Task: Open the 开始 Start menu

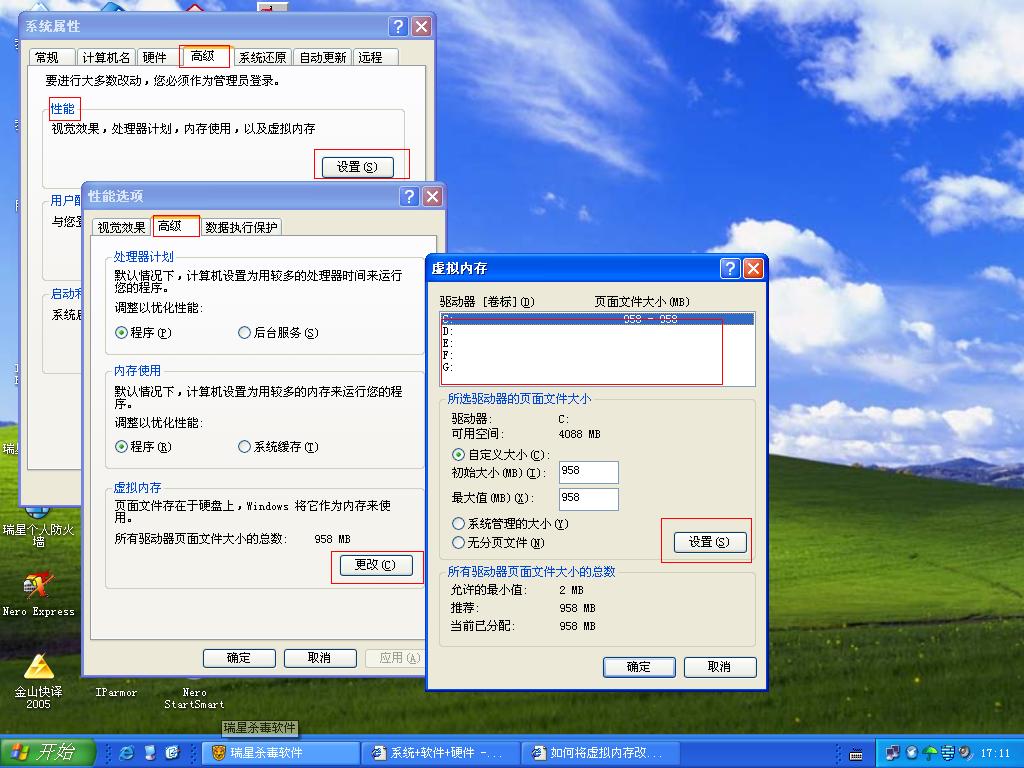Action: 47,752
